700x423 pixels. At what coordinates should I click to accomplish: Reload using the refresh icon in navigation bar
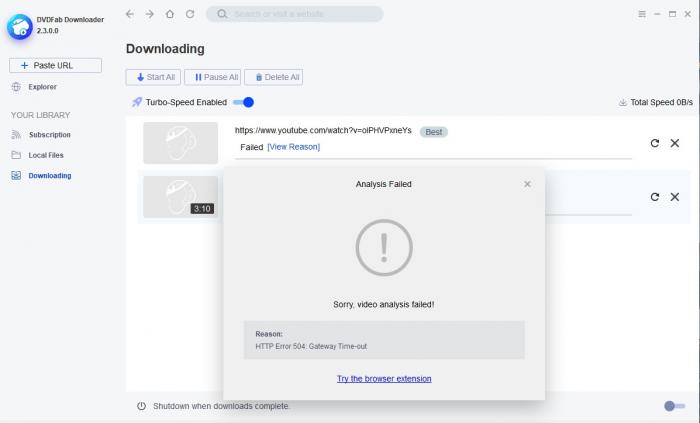(x=190, y=14)
